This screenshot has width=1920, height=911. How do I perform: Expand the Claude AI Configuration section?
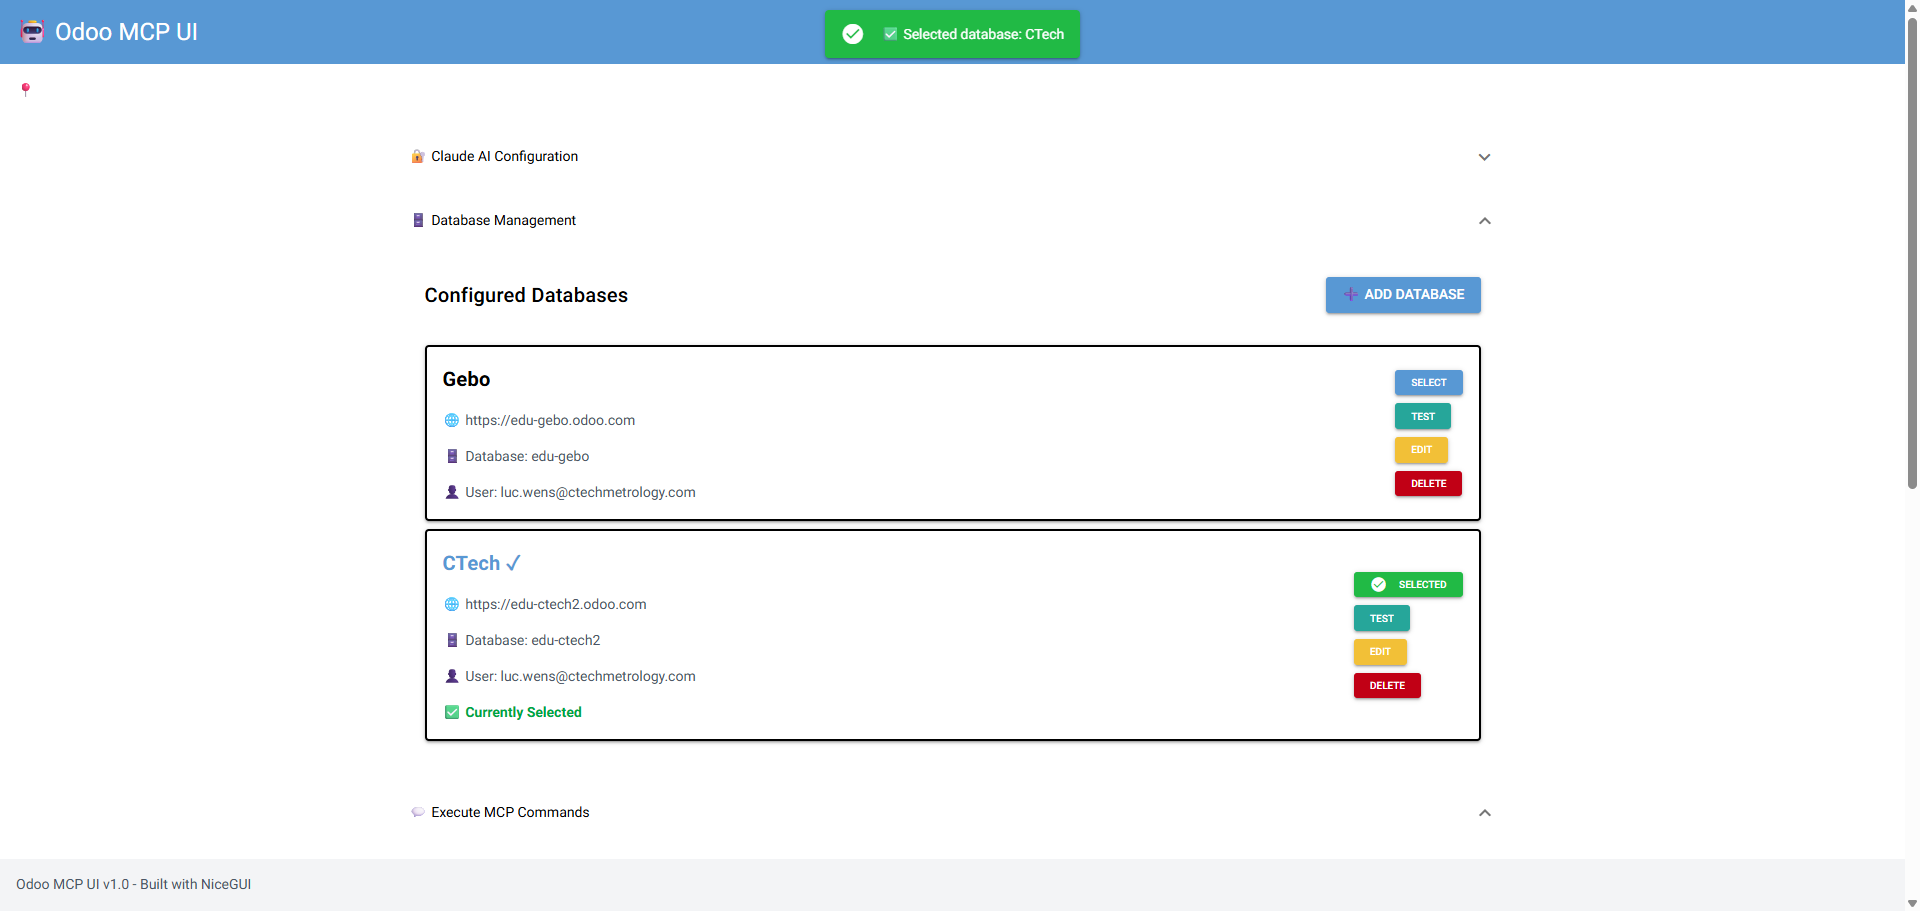[1484, 157]
